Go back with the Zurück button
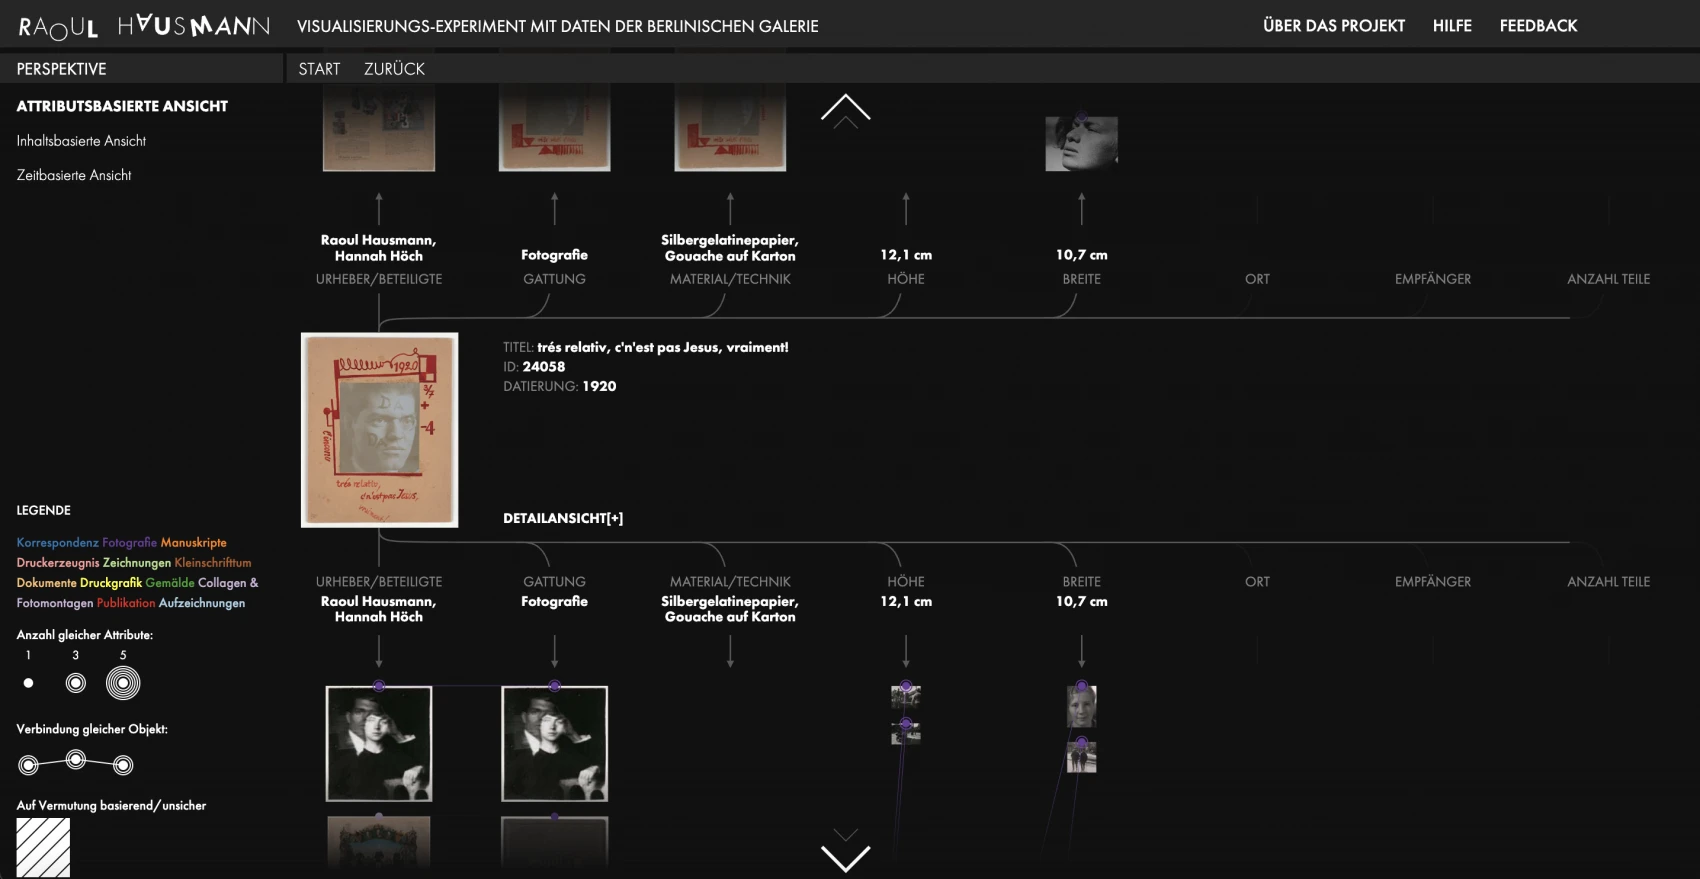Viewport: 1700px width, 879px height. [x=394, y=69]
